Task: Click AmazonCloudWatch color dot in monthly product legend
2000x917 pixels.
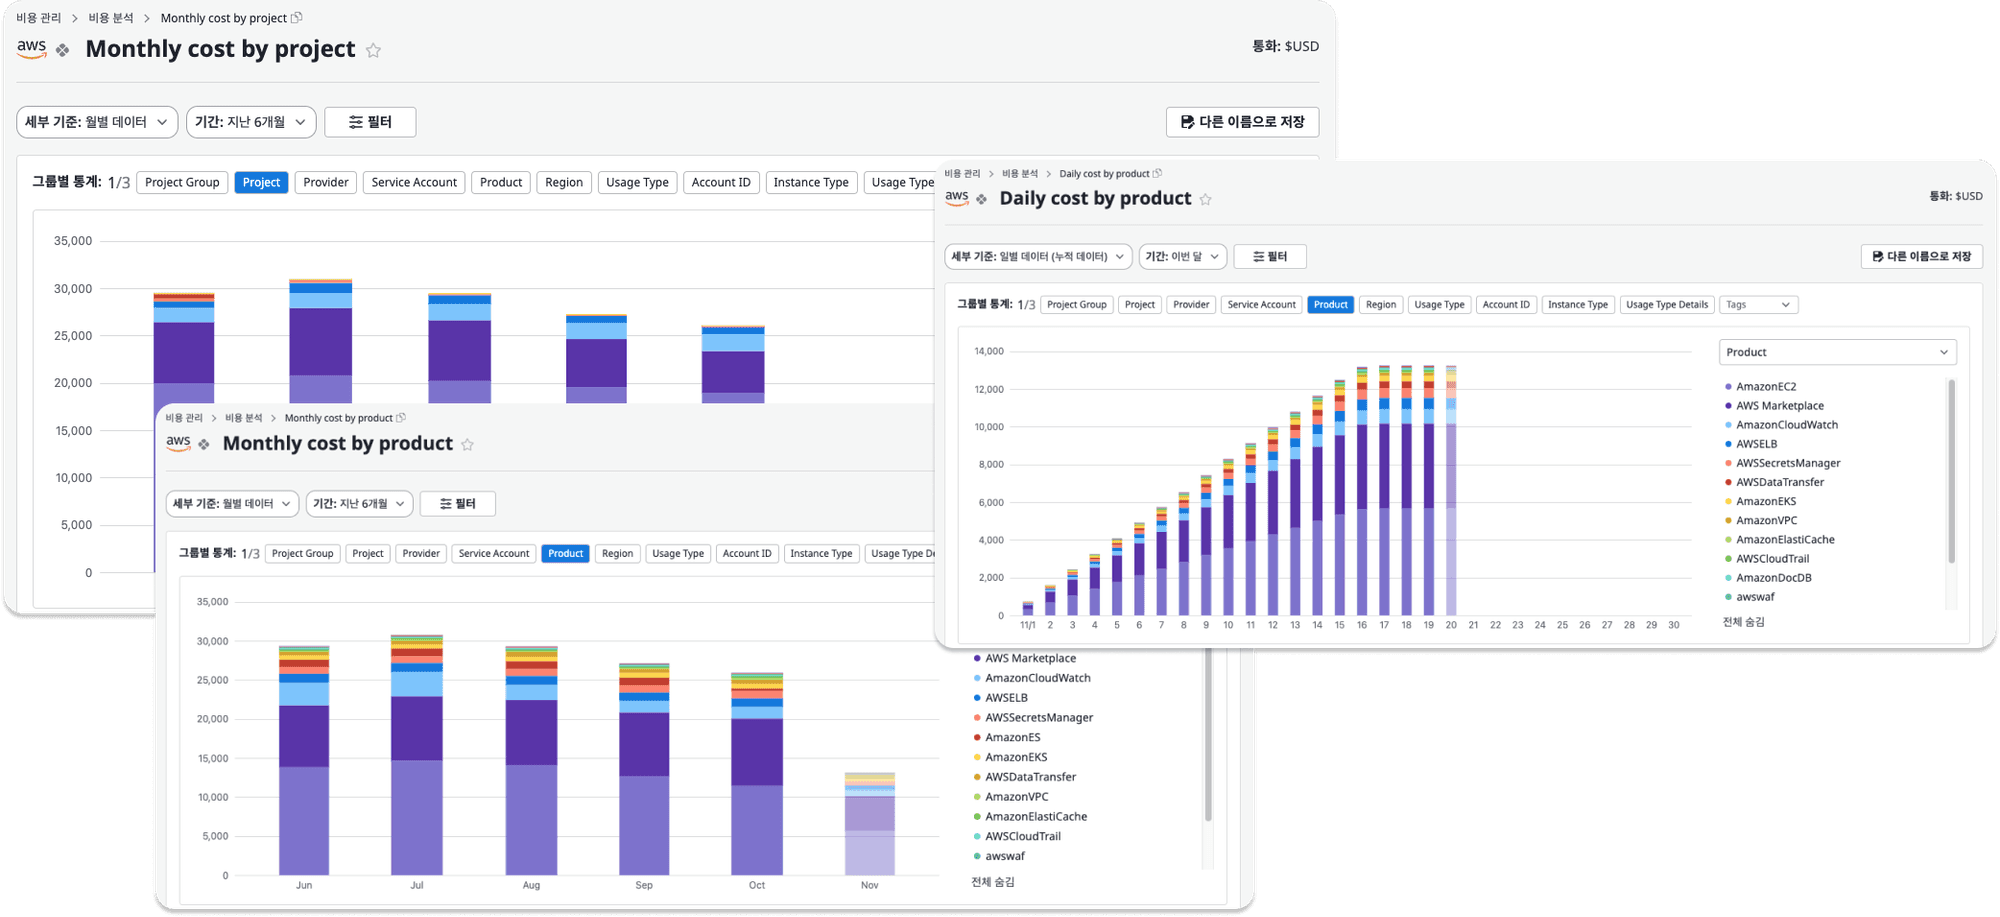Action: (x=977, y=679)
